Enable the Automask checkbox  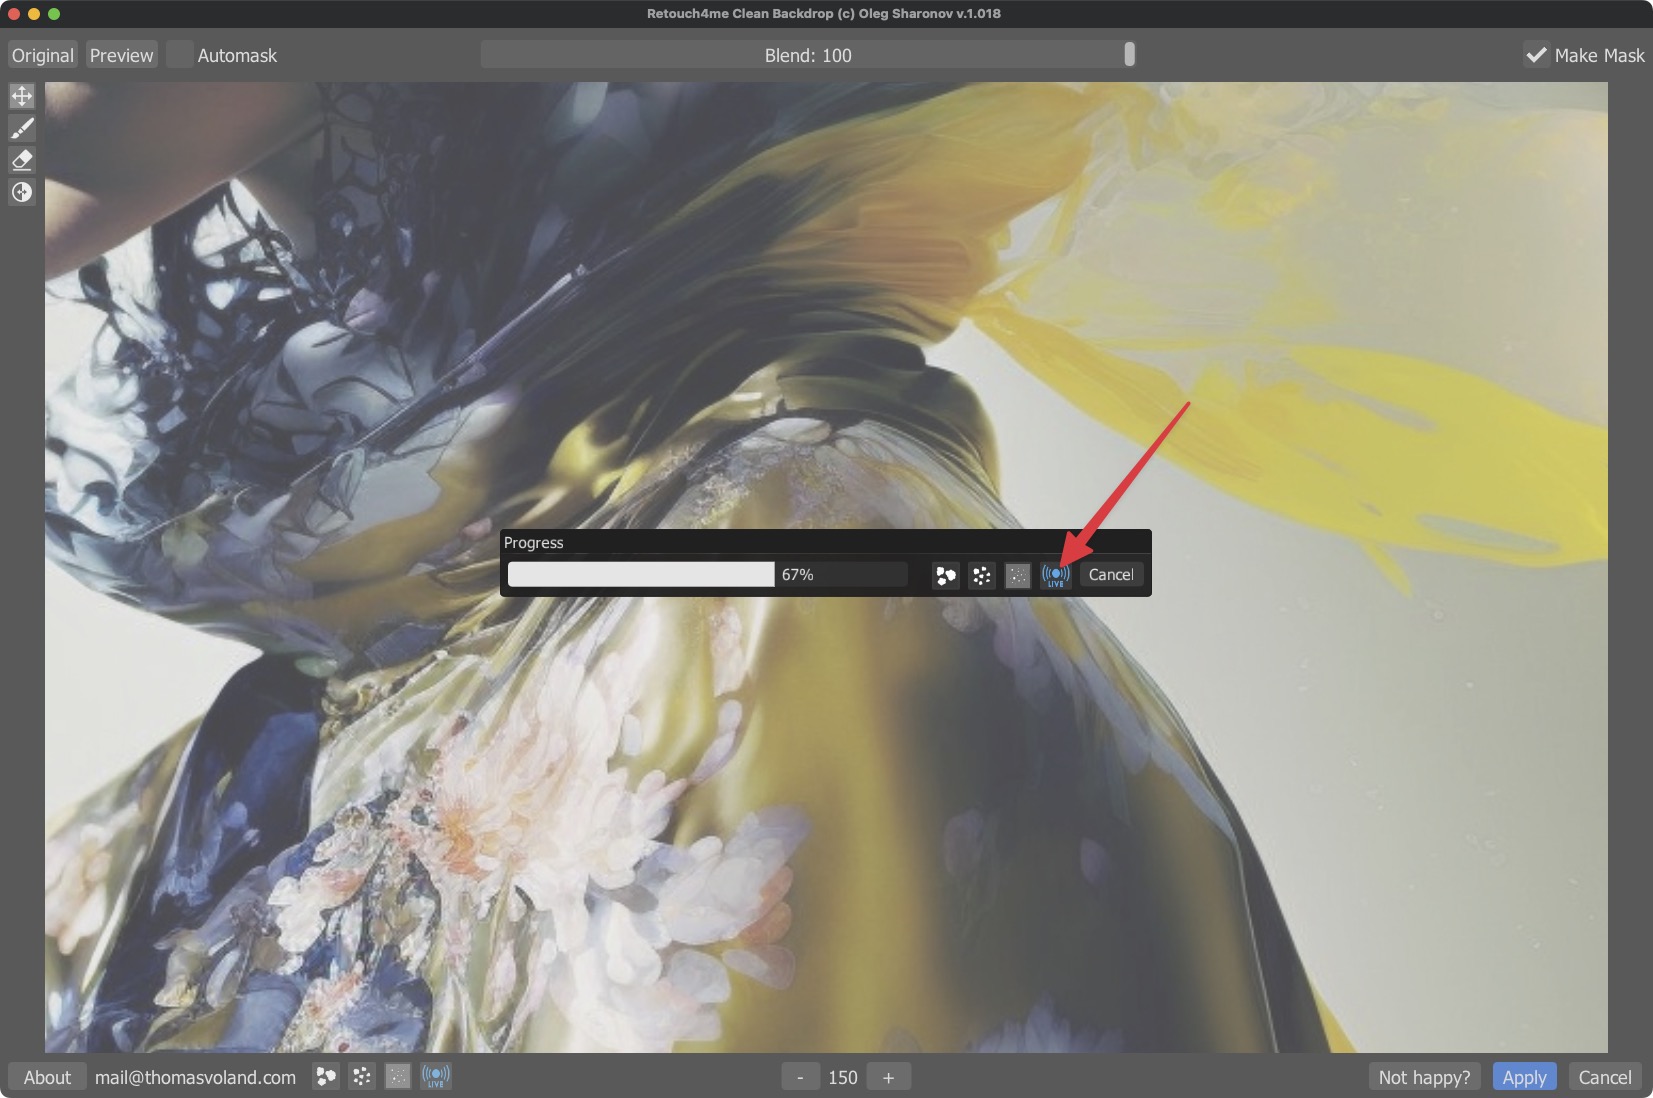coord(180,55)
